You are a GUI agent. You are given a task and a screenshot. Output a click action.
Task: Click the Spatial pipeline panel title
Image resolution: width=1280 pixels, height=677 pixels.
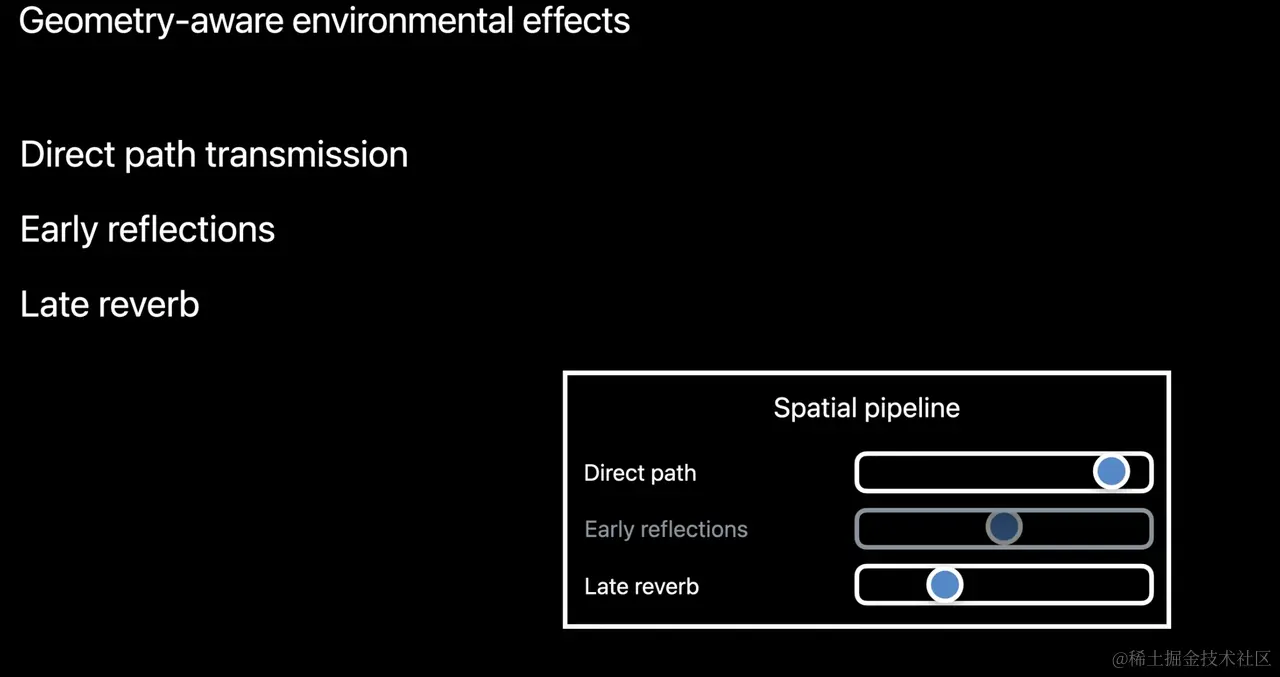(867, 408)
